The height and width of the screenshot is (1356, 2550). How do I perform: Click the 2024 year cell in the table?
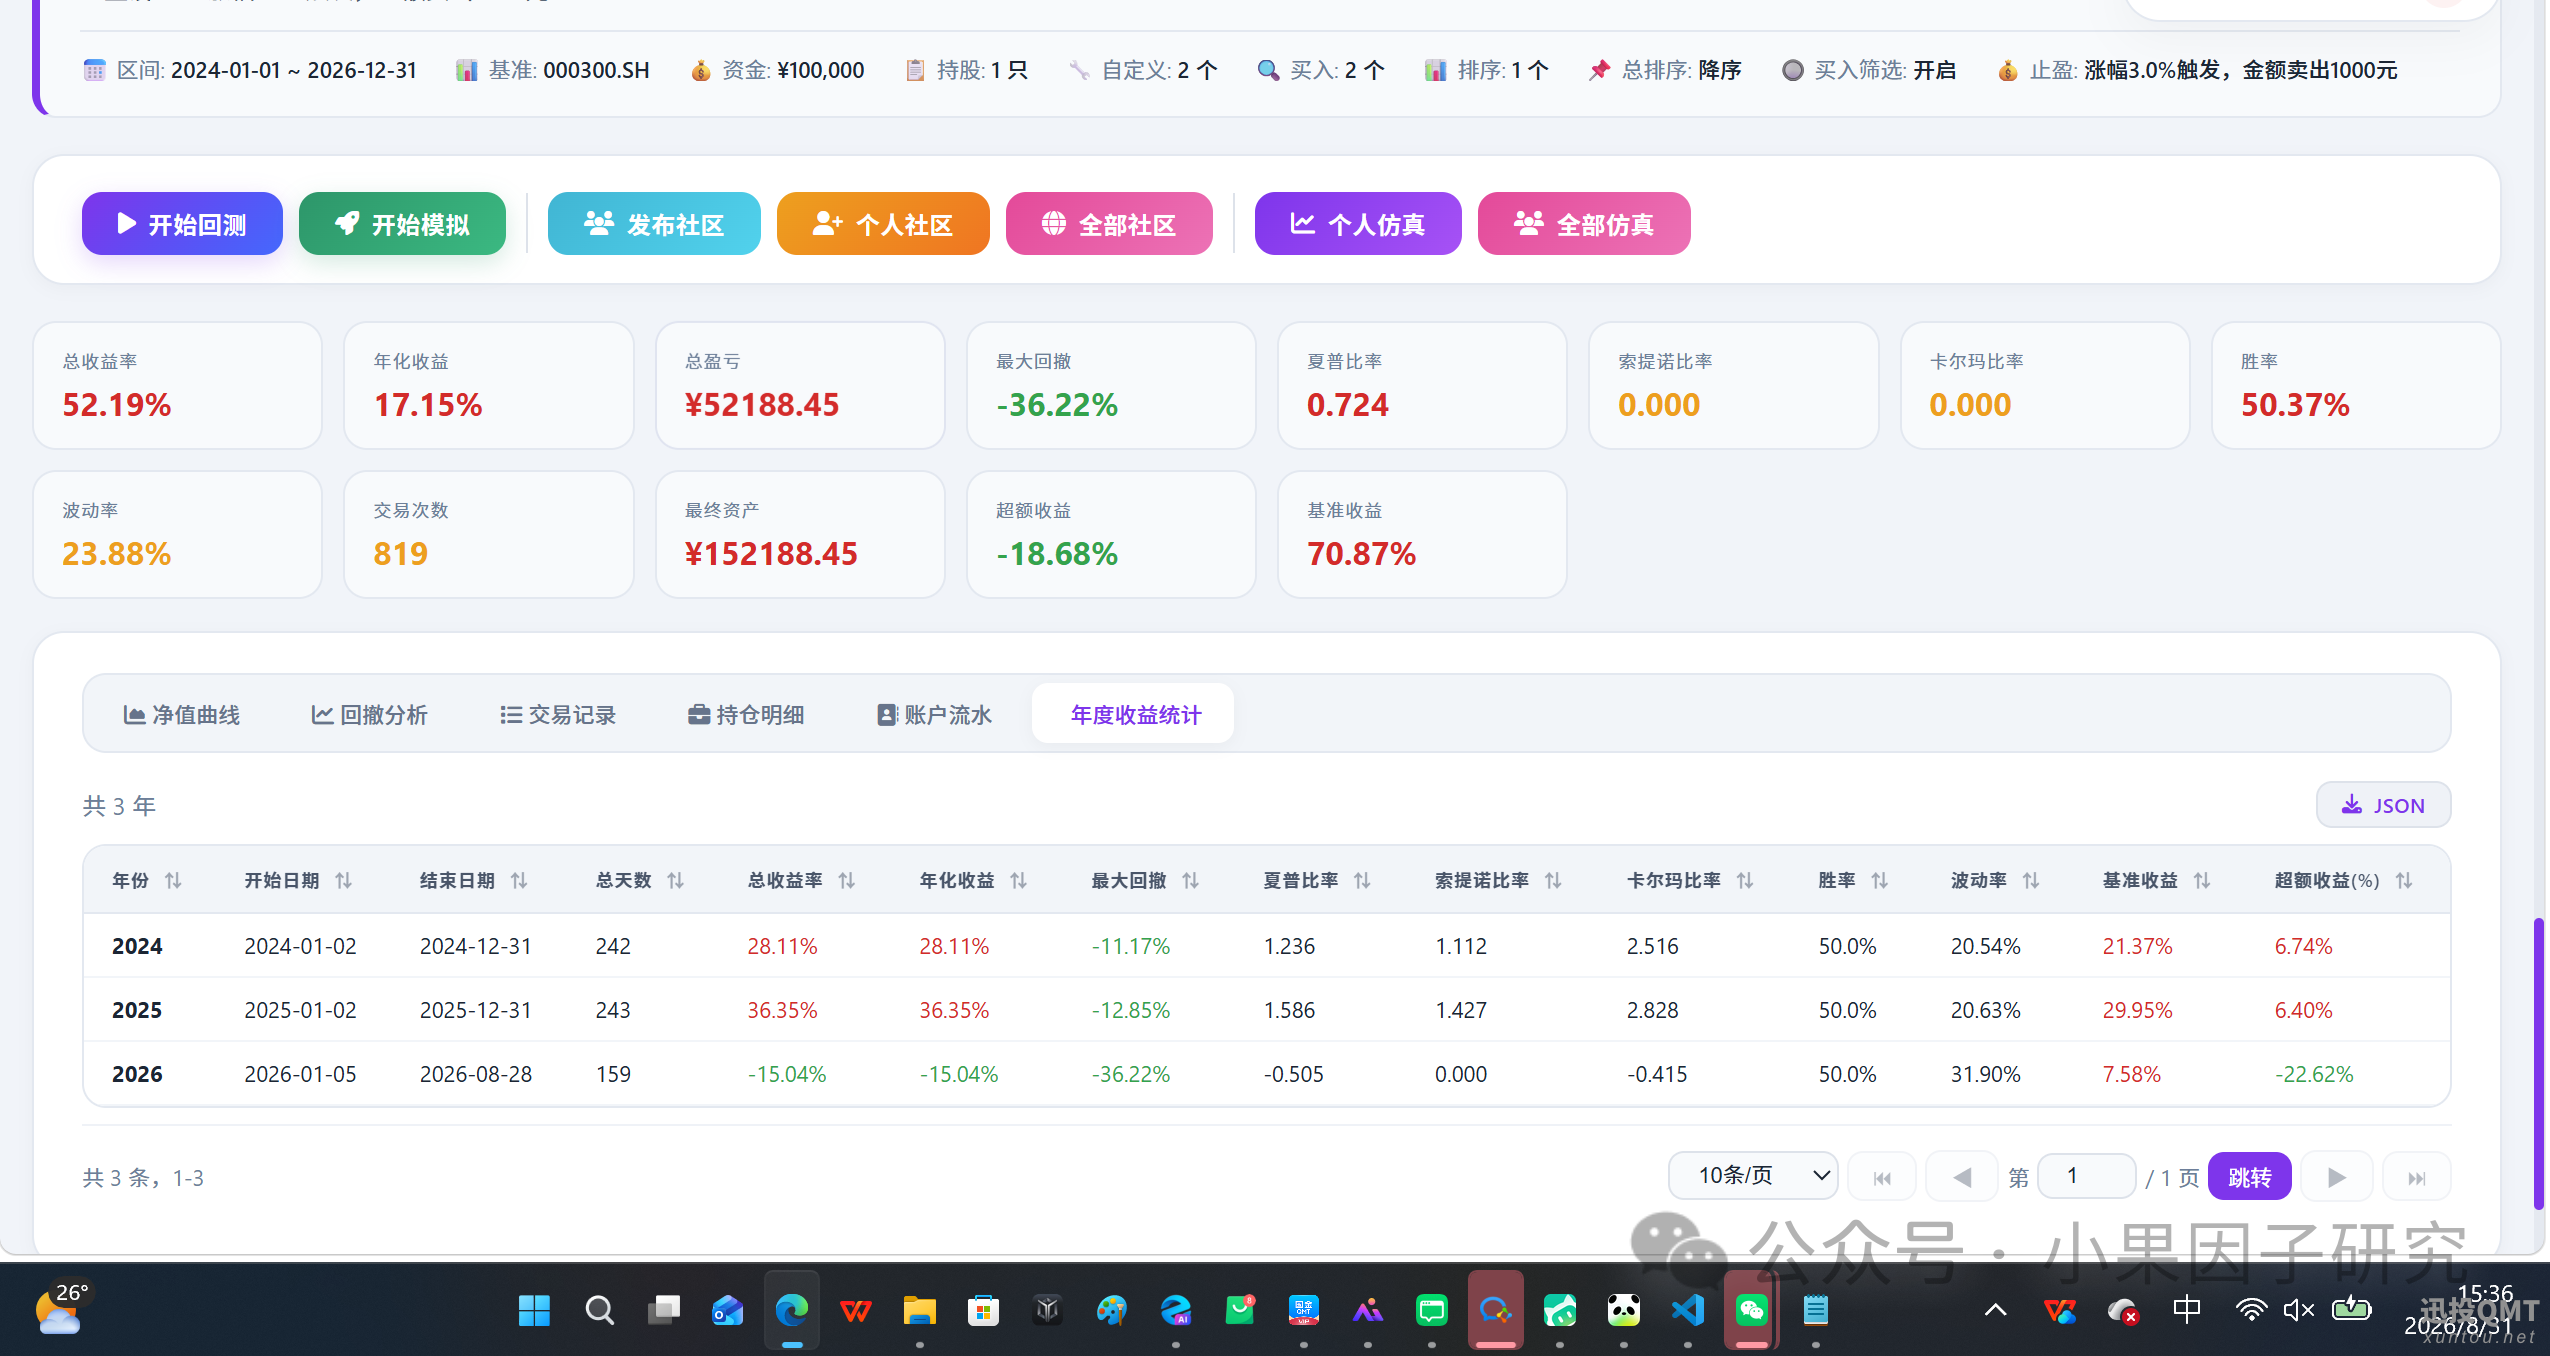point(137,946)
